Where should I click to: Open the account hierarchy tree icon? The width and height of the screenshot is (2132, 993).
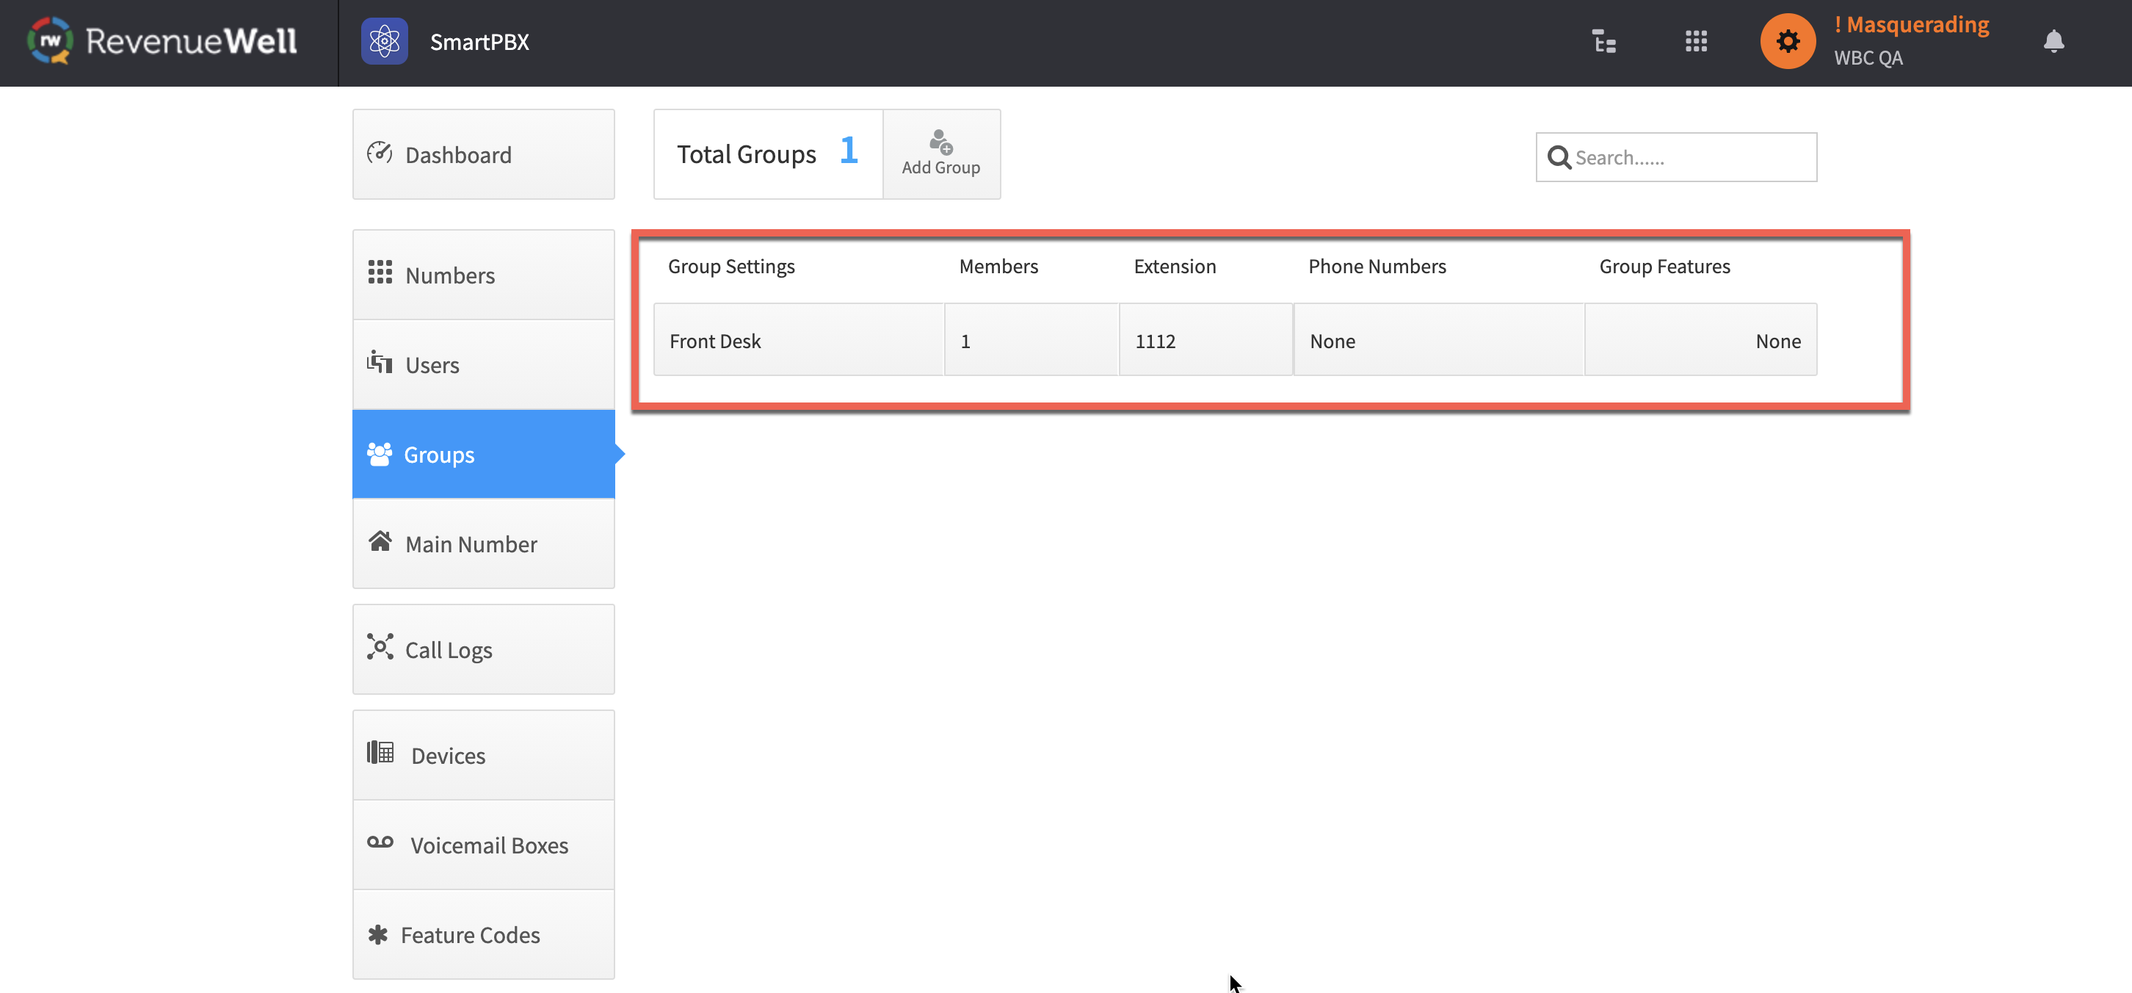(x=1604, y=42)
